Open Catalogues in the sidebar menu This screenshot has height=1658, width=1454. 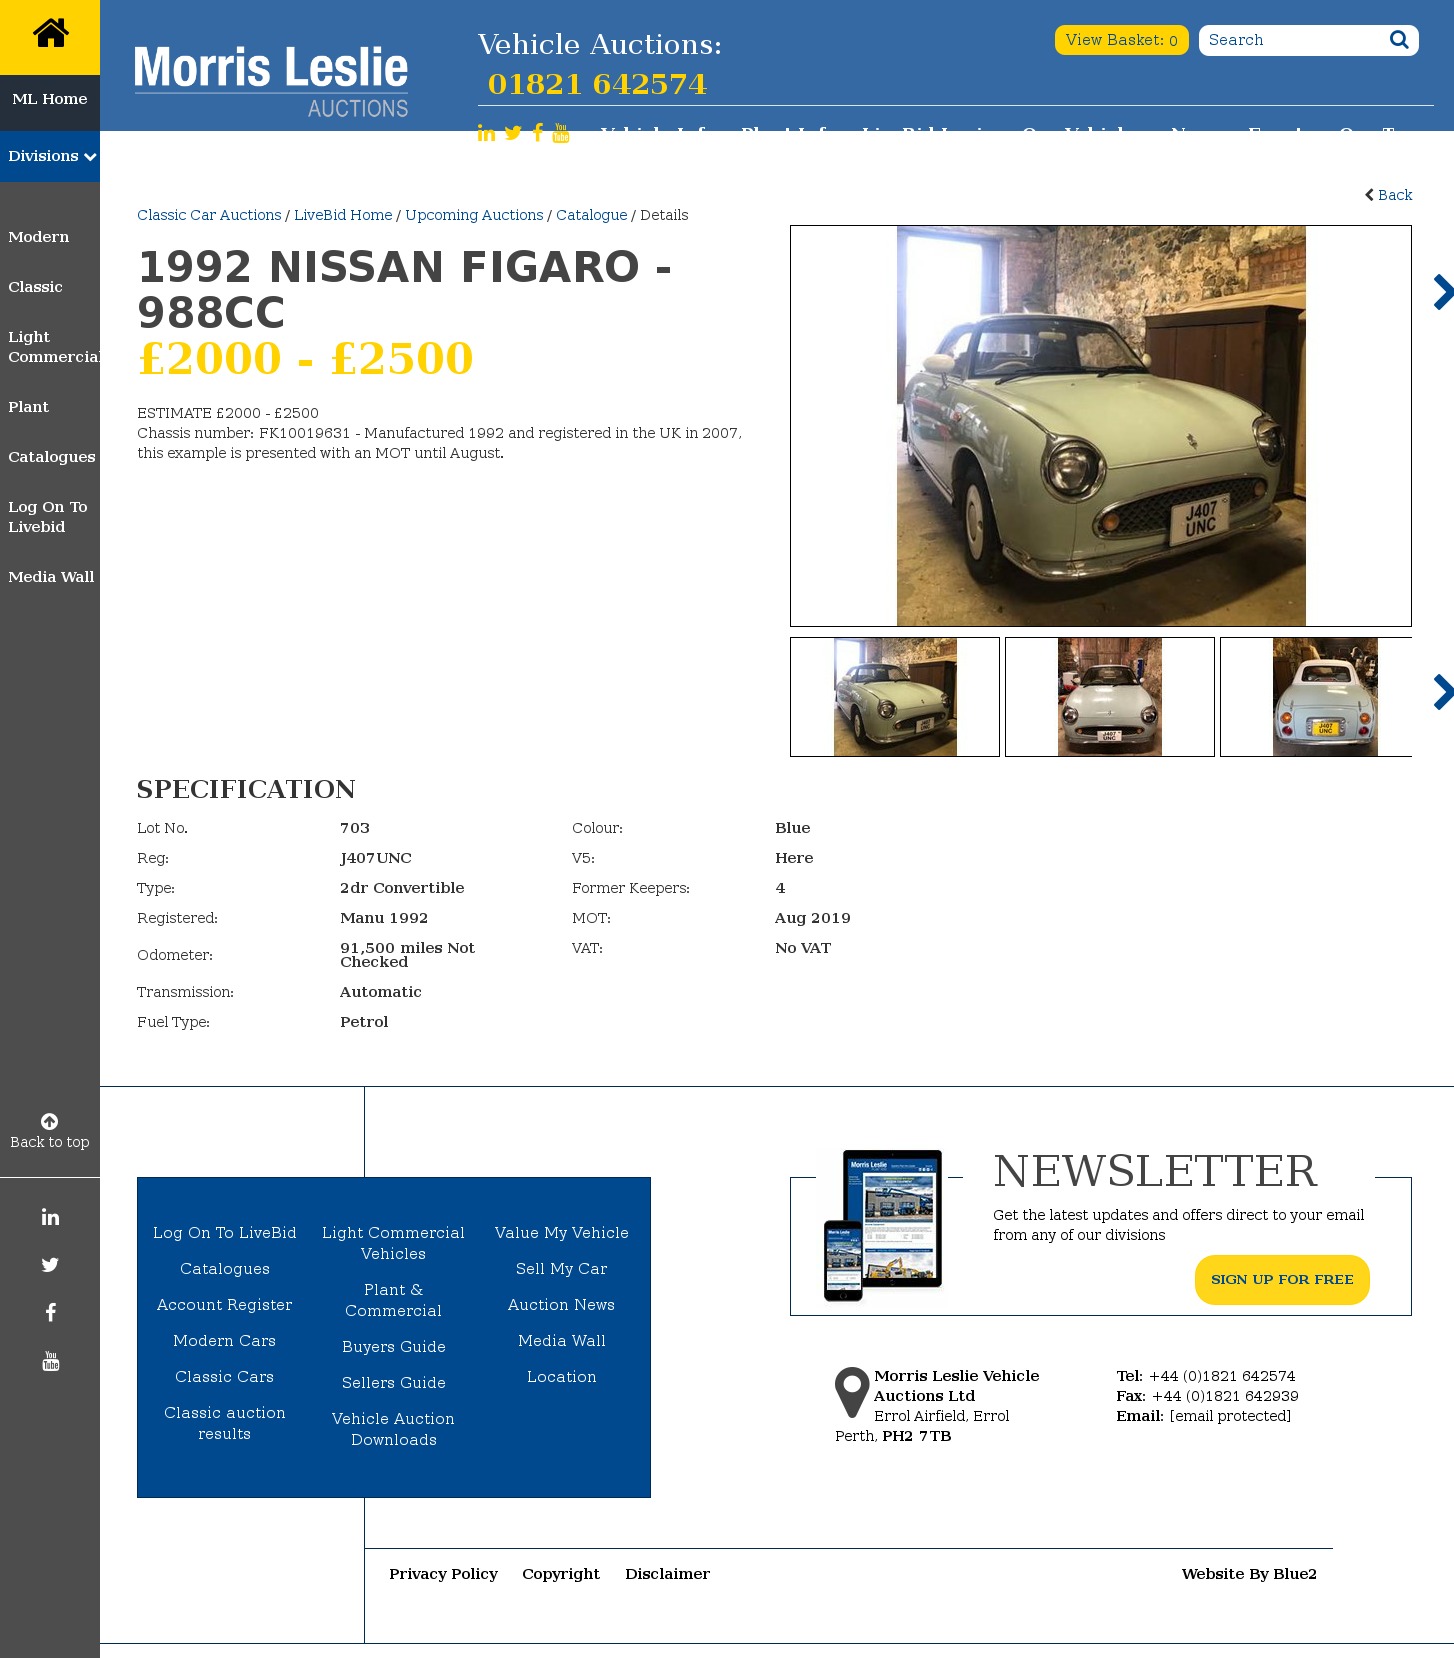tap(52, 457)
